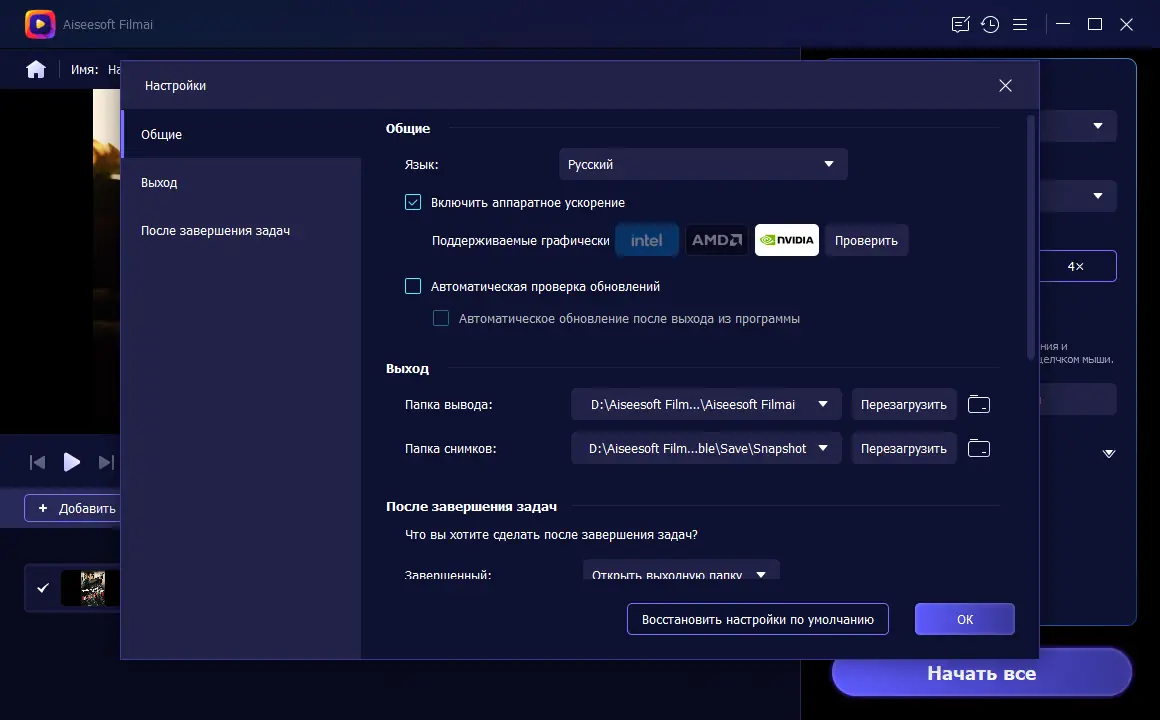This screenshot has height=720, width=1160.
Task: Click the Поддерживаемые графически label
Action: (x=521, y=240)
